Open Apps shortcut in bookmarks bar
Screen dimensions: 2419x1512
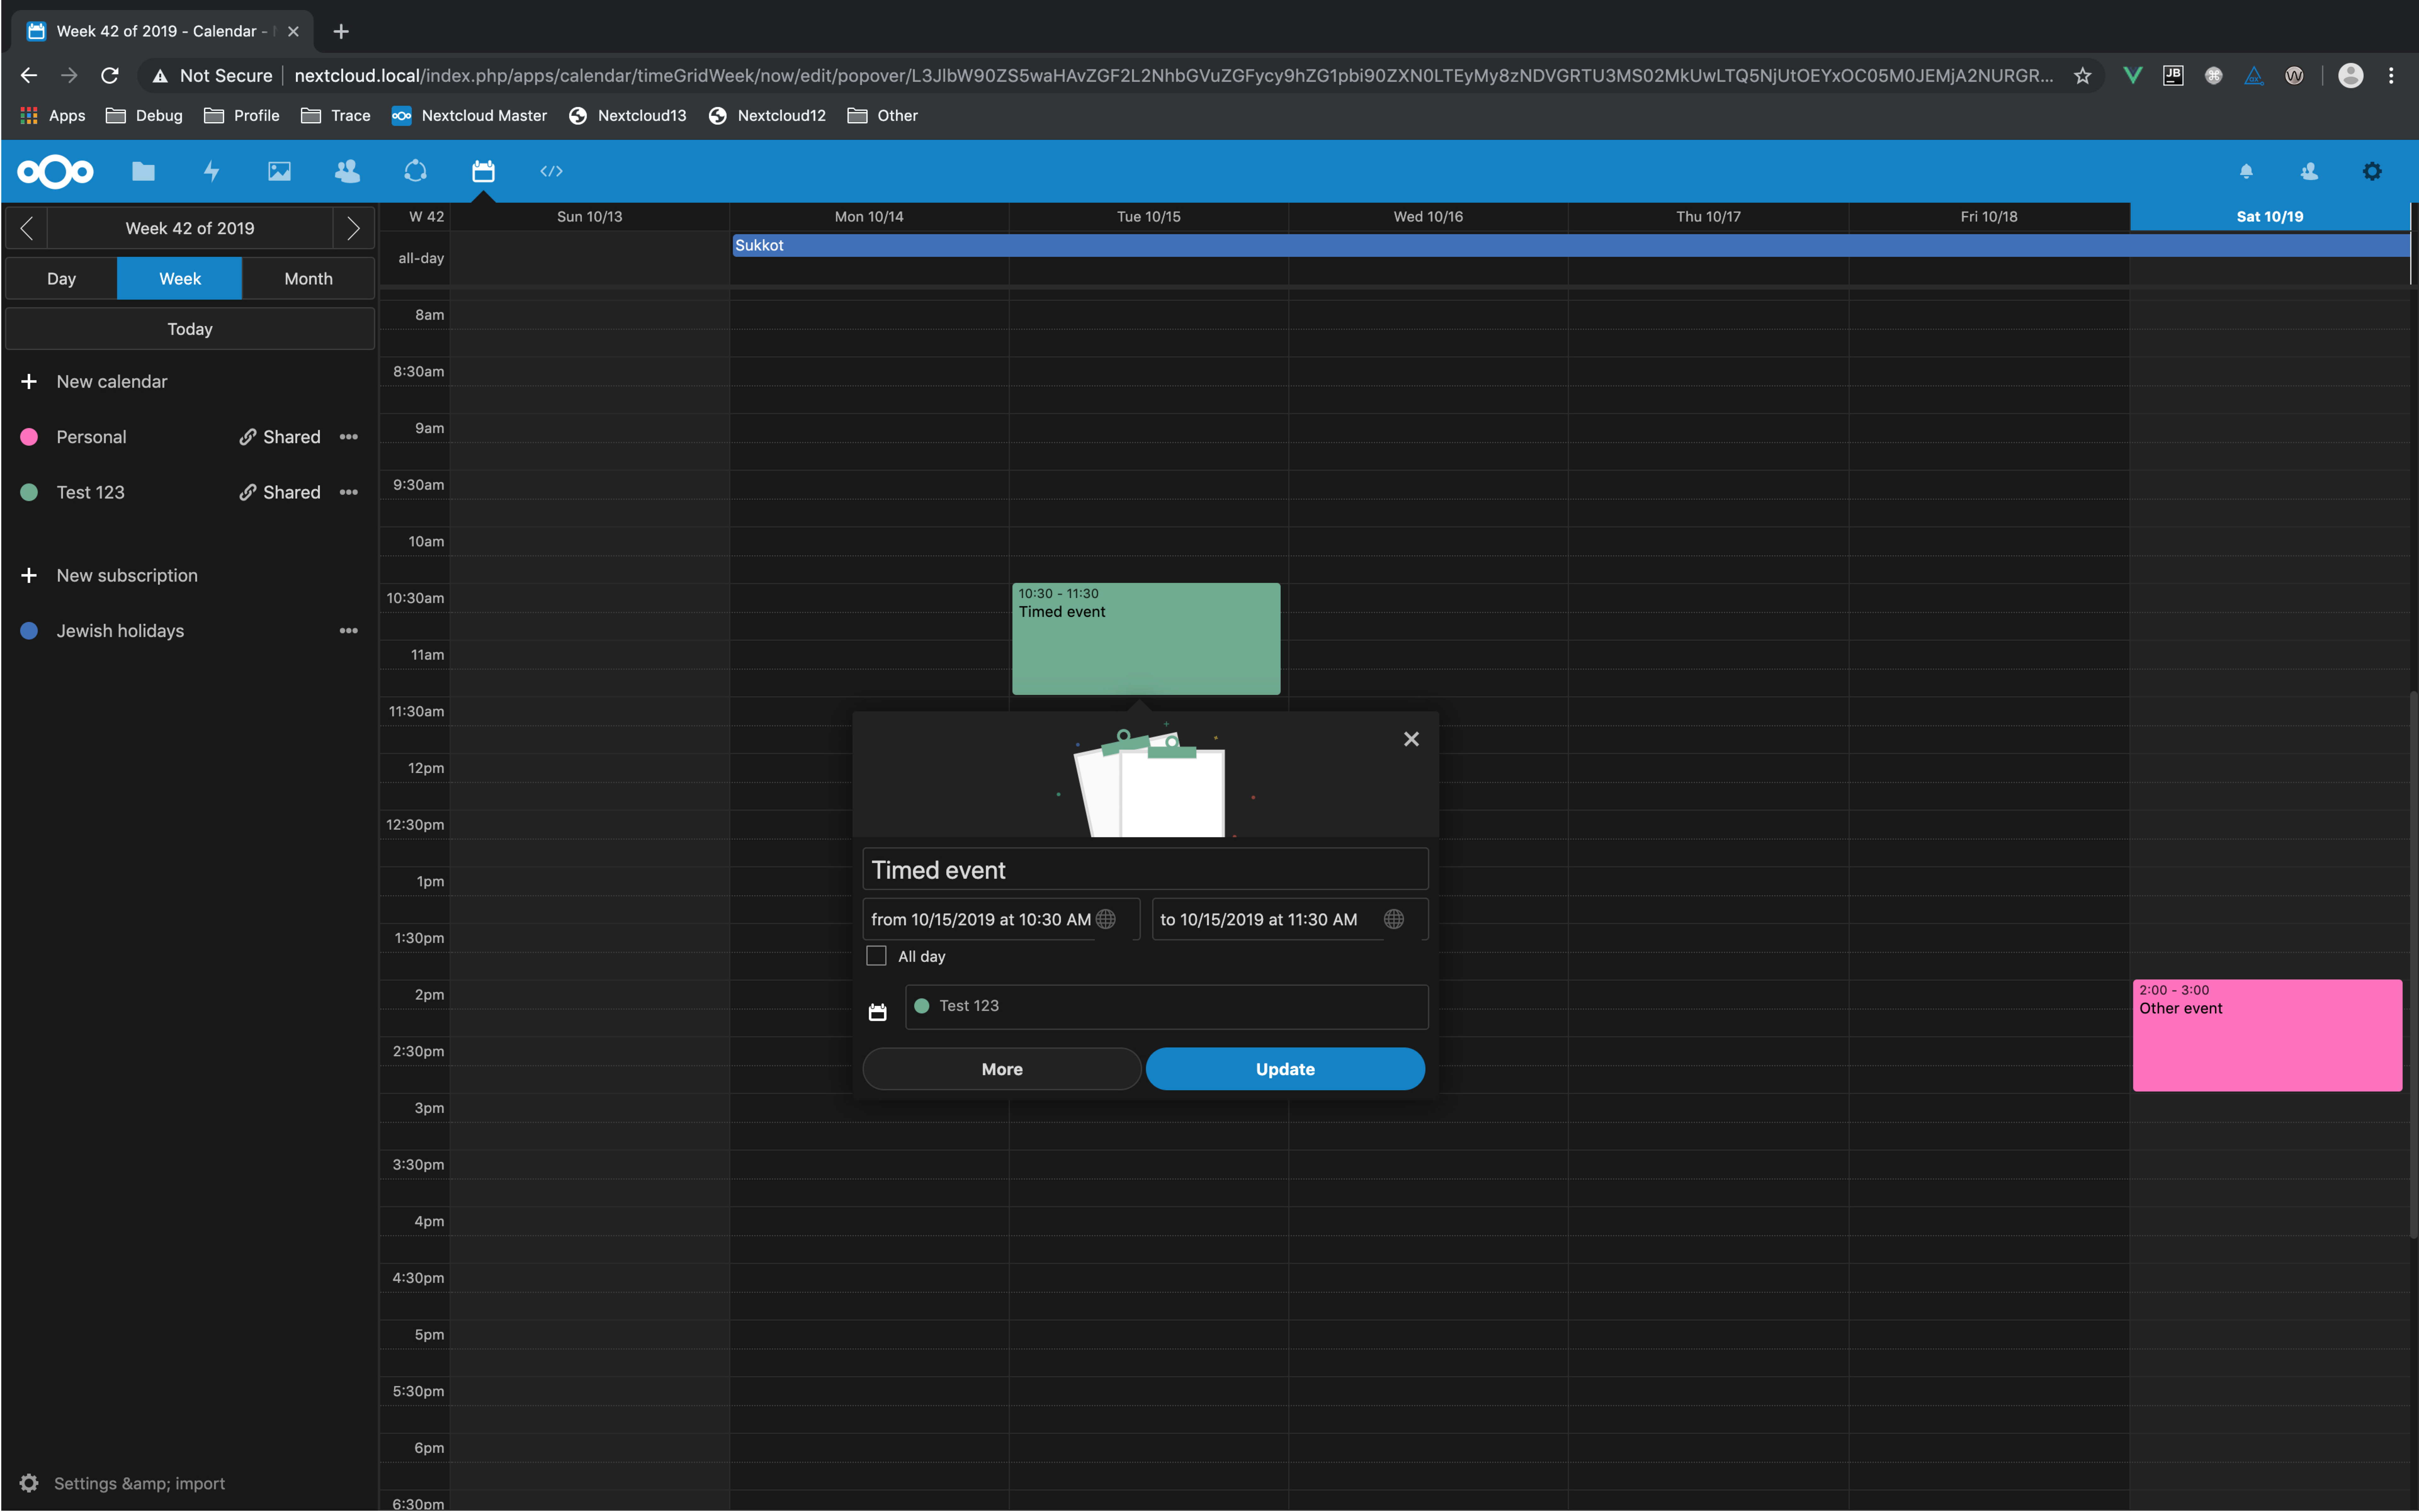pos(53,116)
